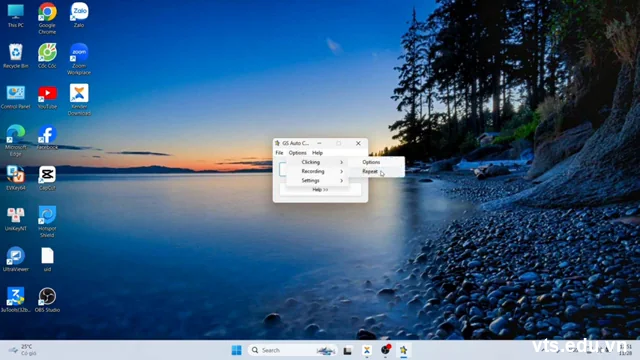Open File menu in GS Auto Clicker
Screen dimensions: 640x360
279,153
